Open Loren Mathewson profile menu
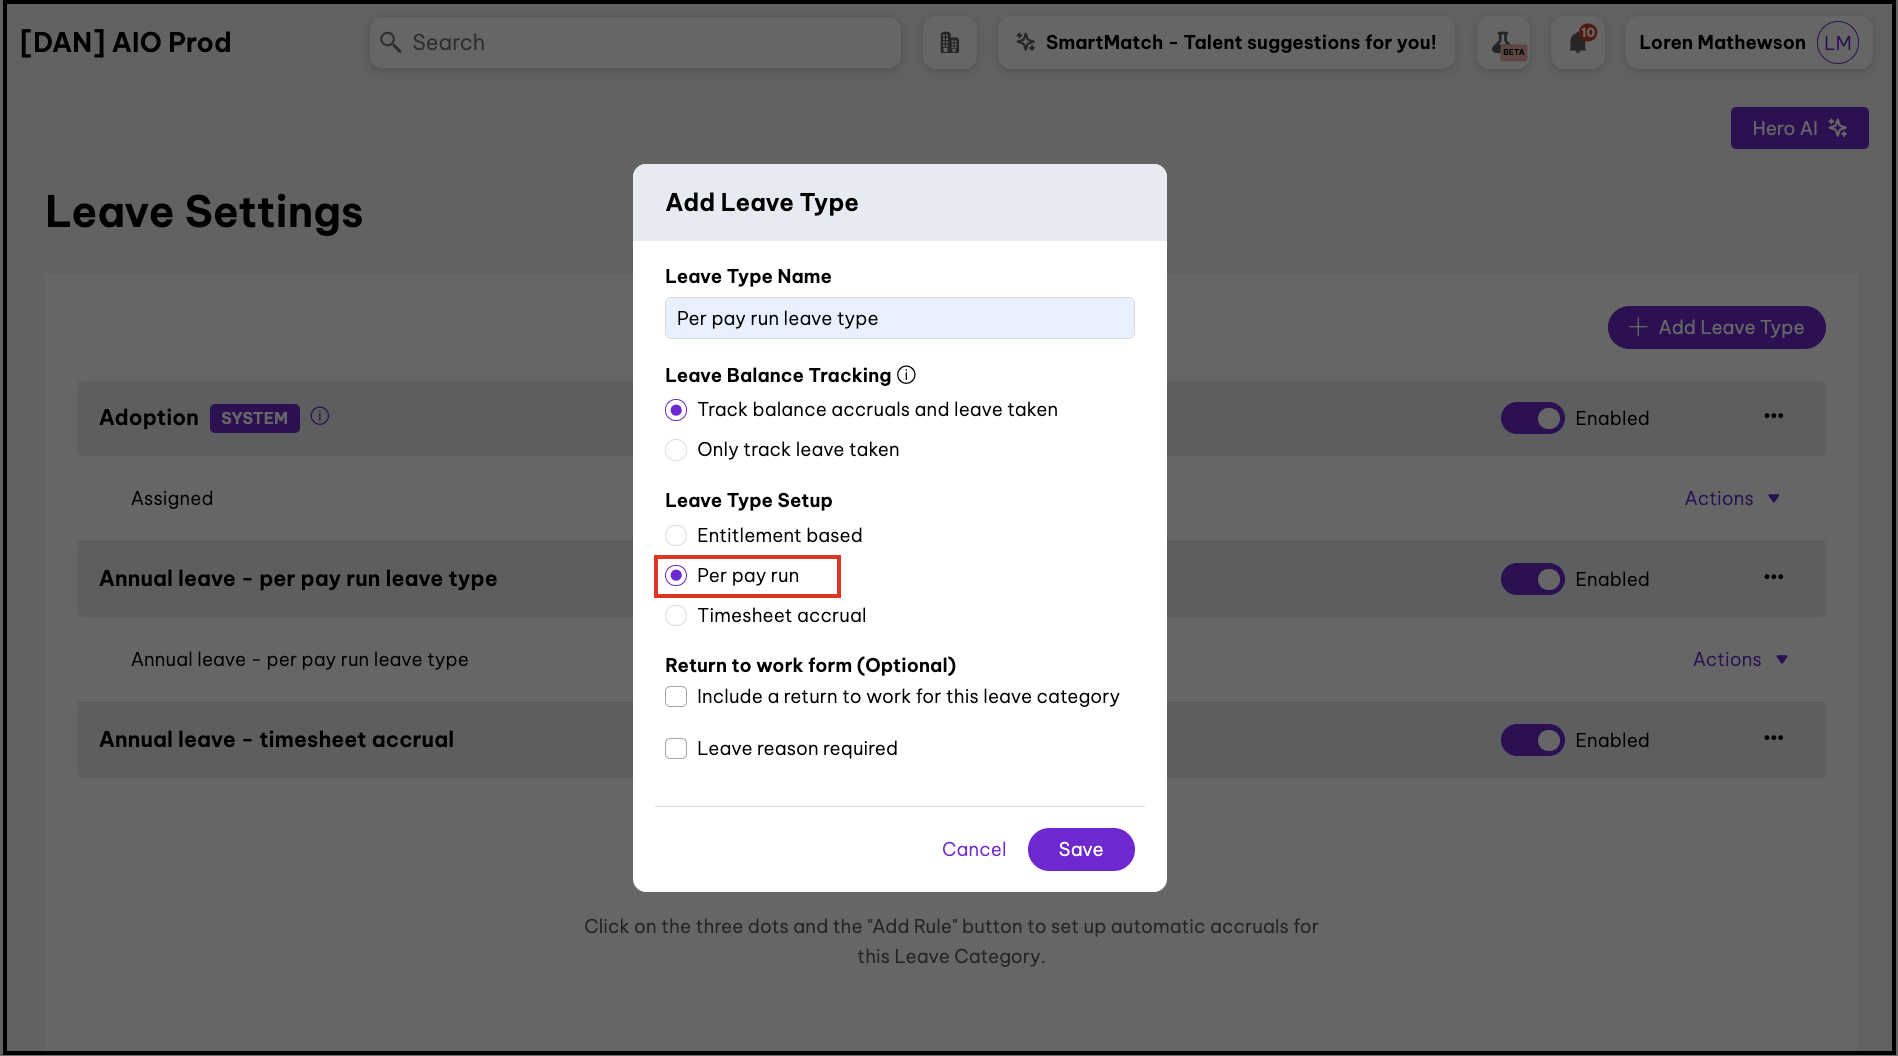This screenshot has height=1056, width=1898. coord(1746,43)
